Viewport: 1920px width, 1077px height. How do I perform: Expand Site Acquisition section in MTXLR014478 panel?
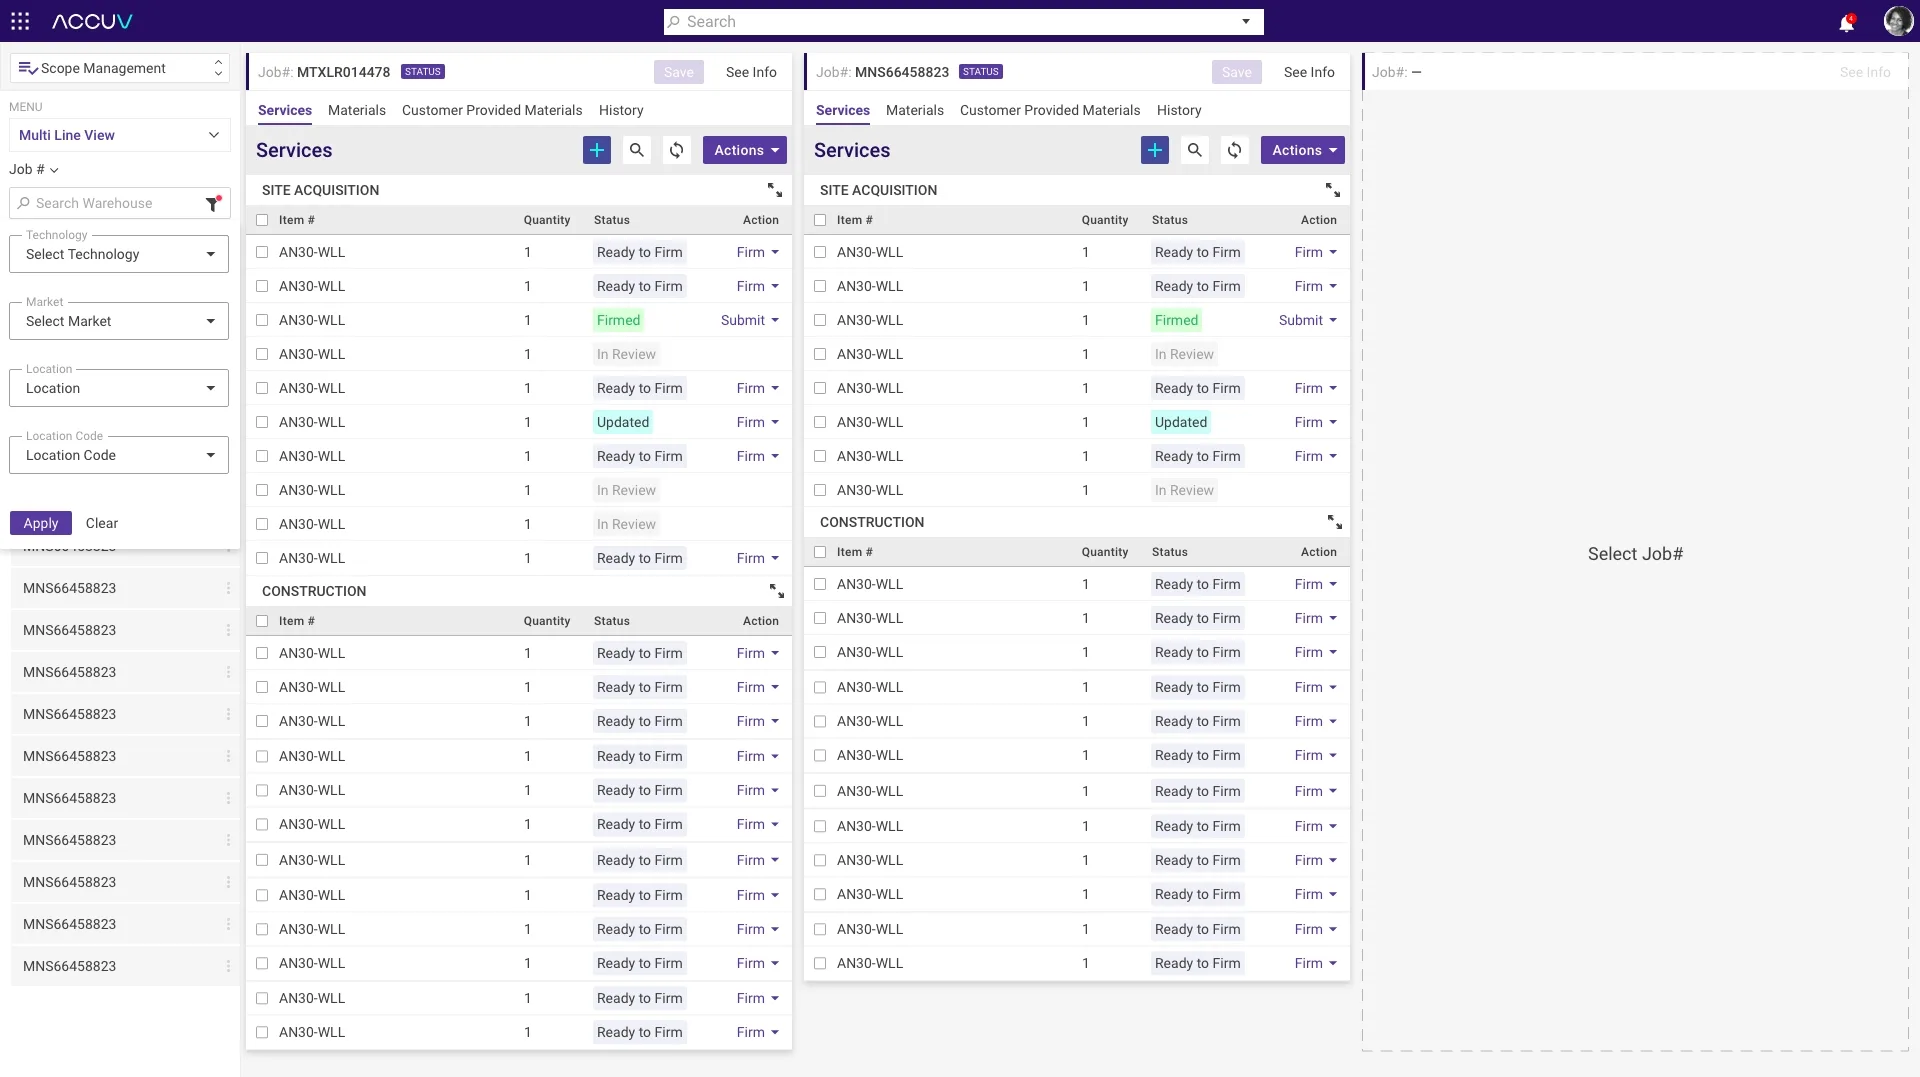[x=775, y=190]
